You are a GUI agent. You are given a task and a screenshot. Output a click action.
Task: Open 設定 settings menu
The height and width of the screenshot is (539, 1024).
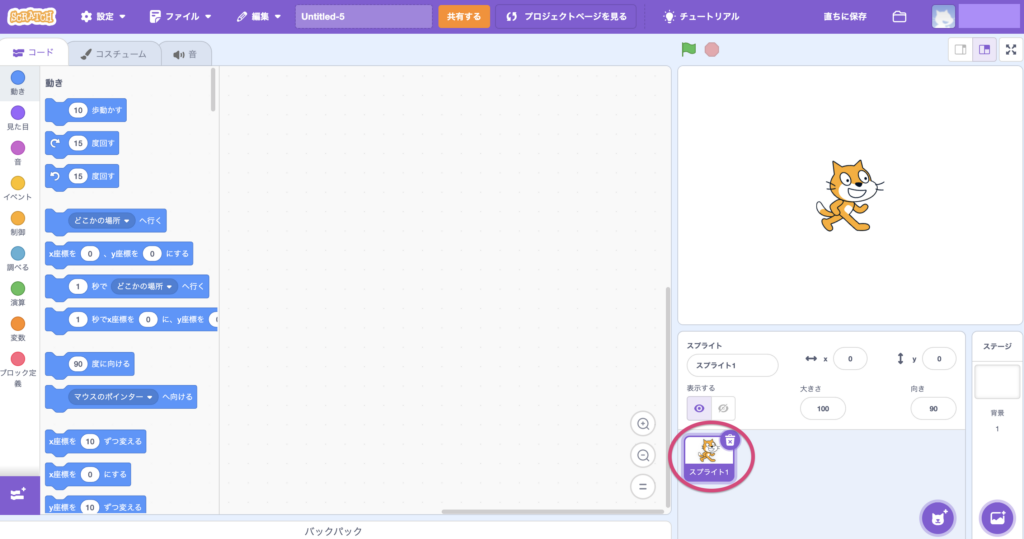[103, 16]
